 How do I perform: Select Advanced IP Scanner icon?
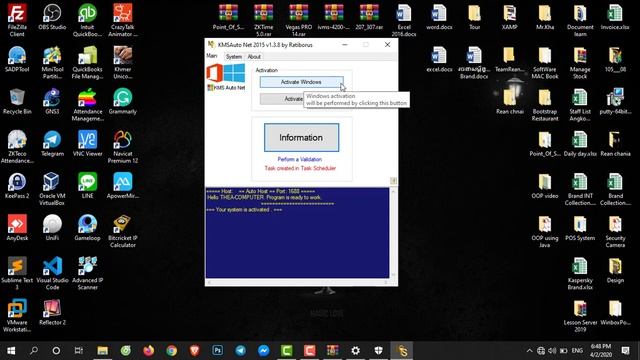(x=87, y=273)
